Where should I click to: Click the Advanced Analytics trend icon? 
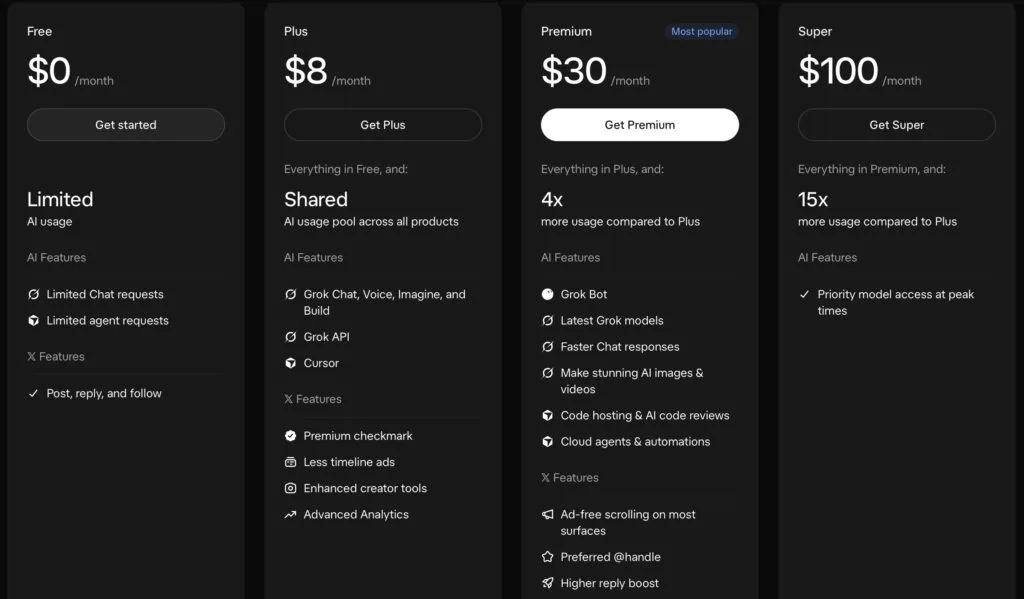(x=291, y=515)
